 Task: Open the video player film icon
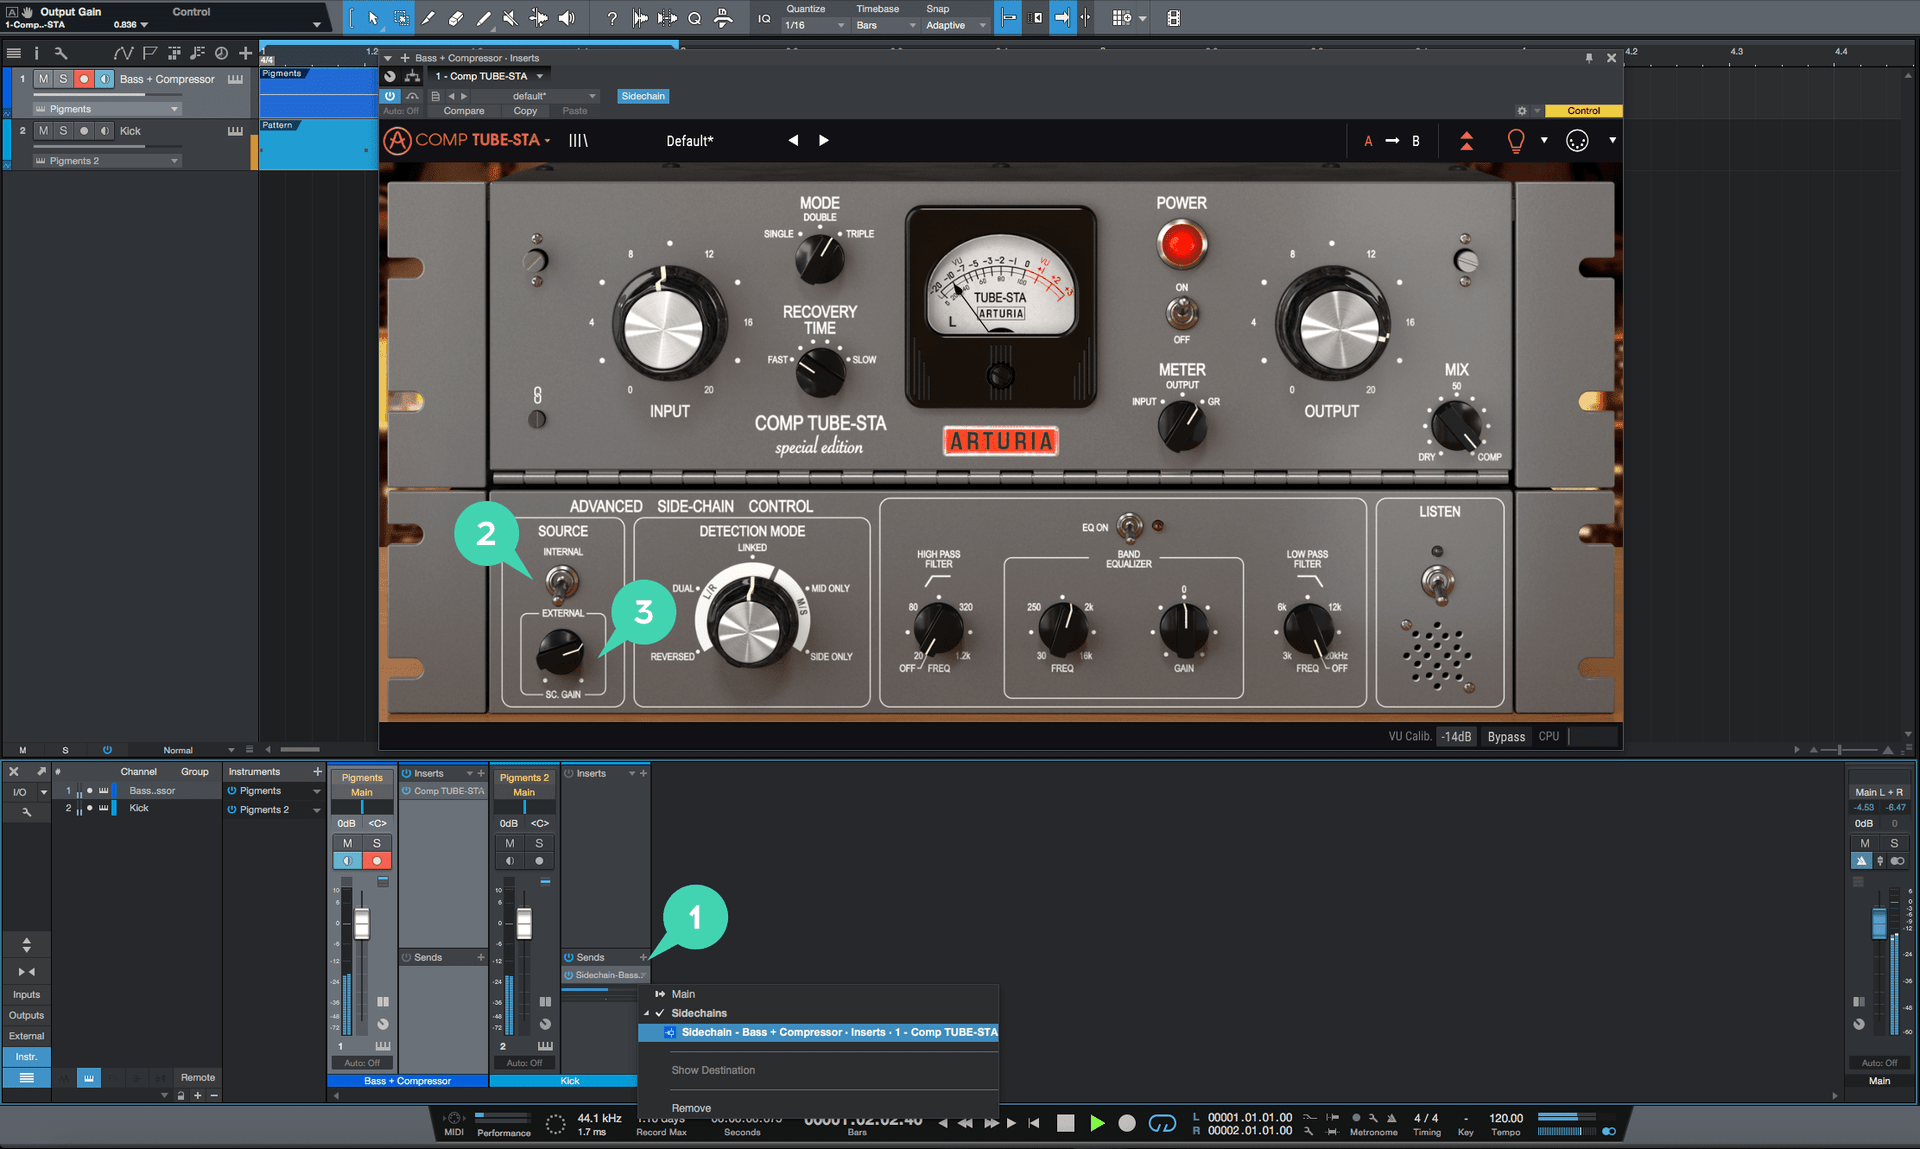(1173, 18)
